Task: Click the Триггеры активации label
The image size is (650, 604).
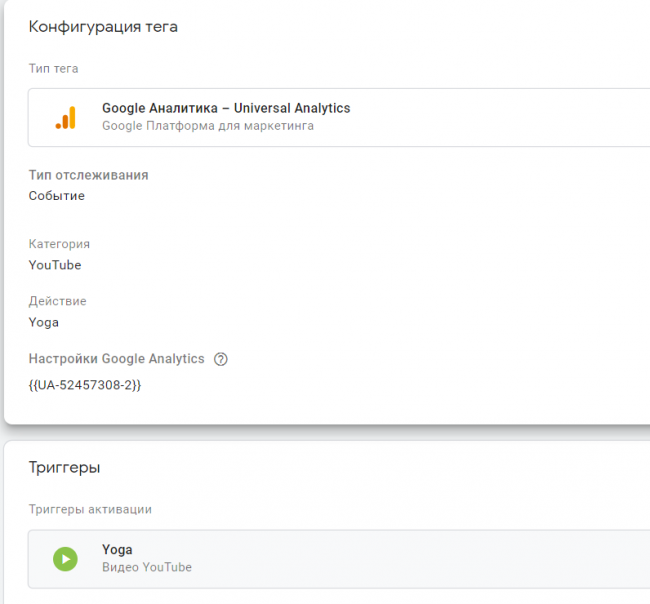Action: 90,509
